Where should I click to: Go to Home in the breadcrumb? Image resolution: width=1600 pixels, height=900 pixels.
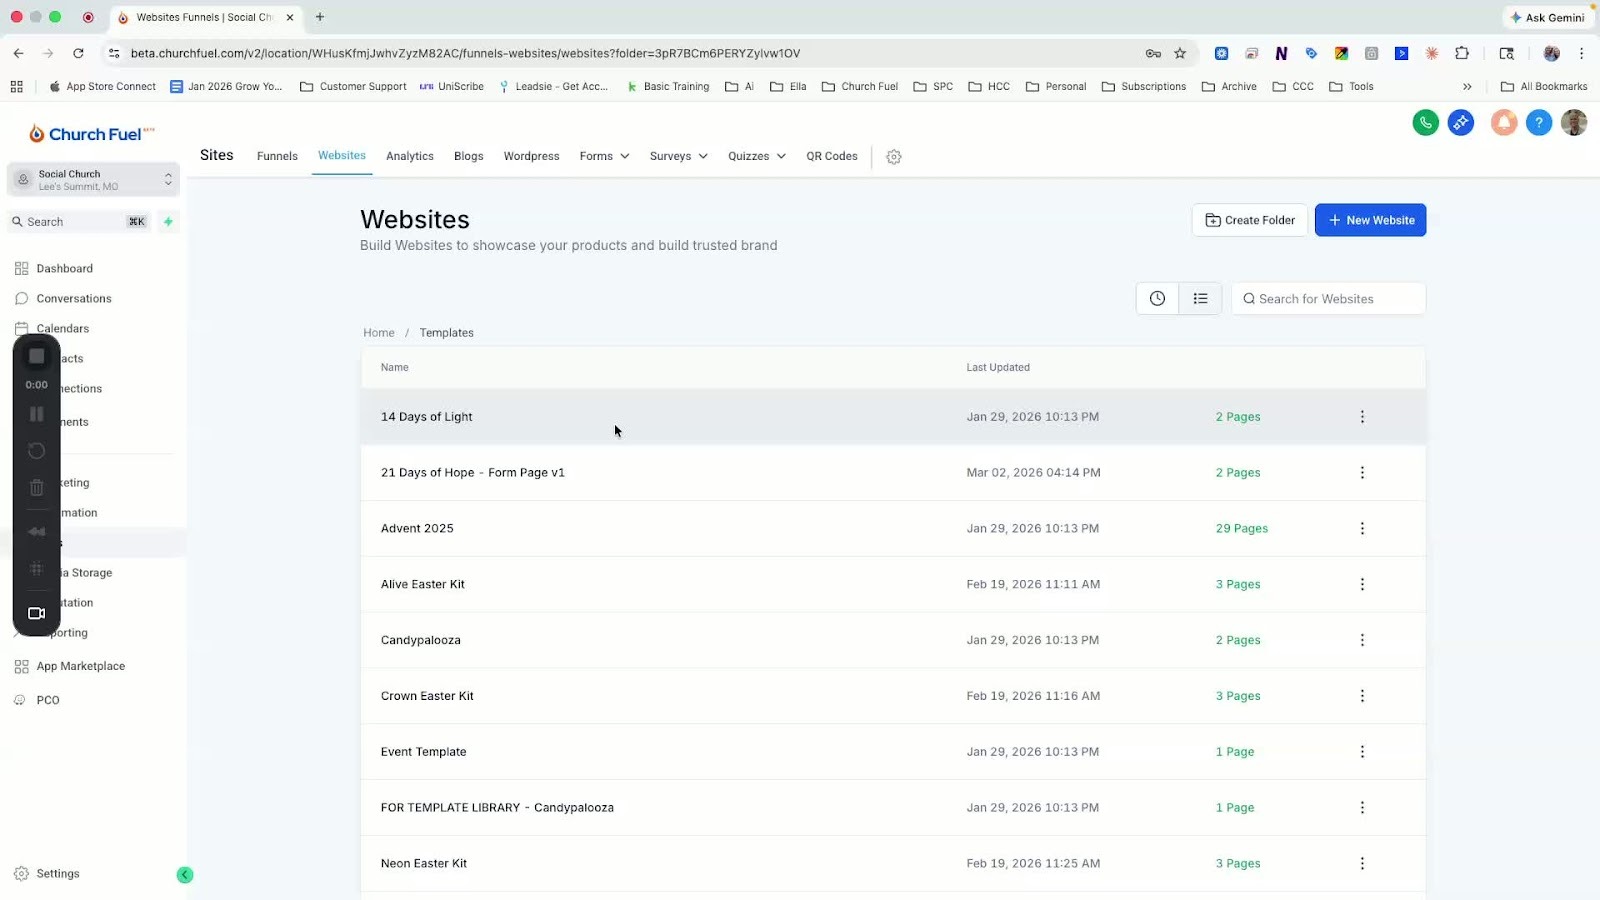coord(379,333)
